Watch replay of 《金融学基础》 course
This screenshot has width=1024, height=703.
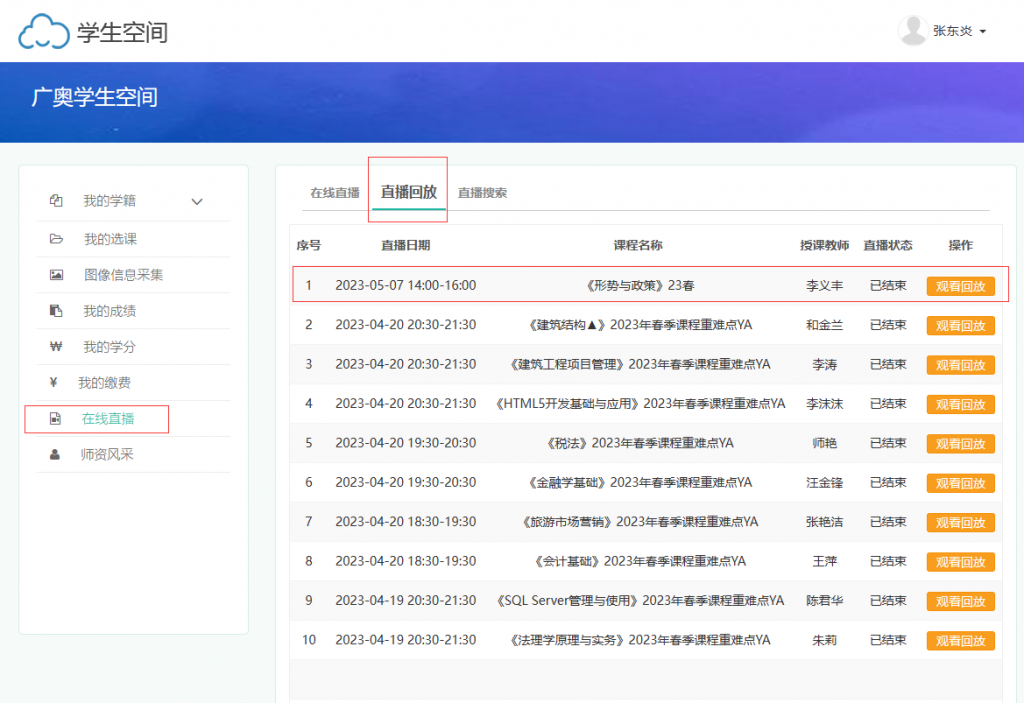pyautogui.click(x=961, y=483)
